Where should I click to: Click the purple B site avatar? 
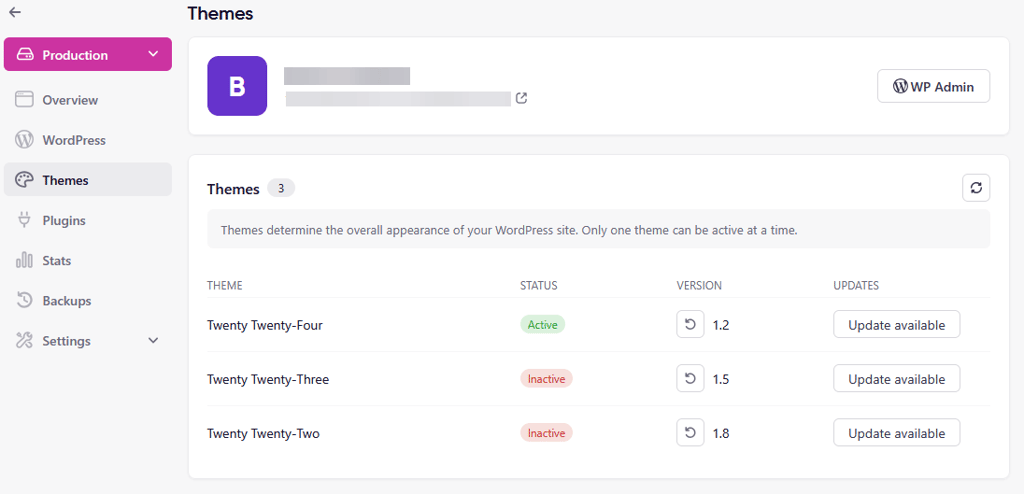[237, 86]
